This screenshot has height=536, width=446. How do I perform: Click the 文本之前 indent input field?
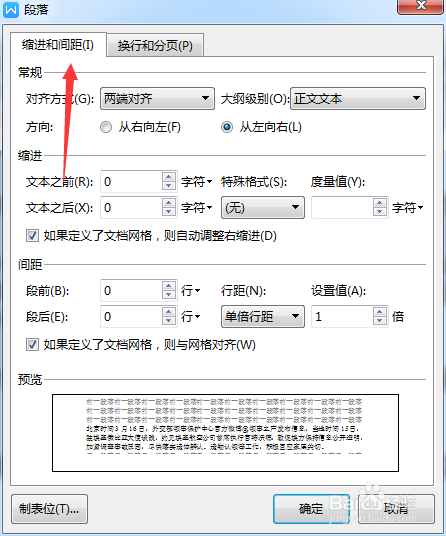(131, 182)
